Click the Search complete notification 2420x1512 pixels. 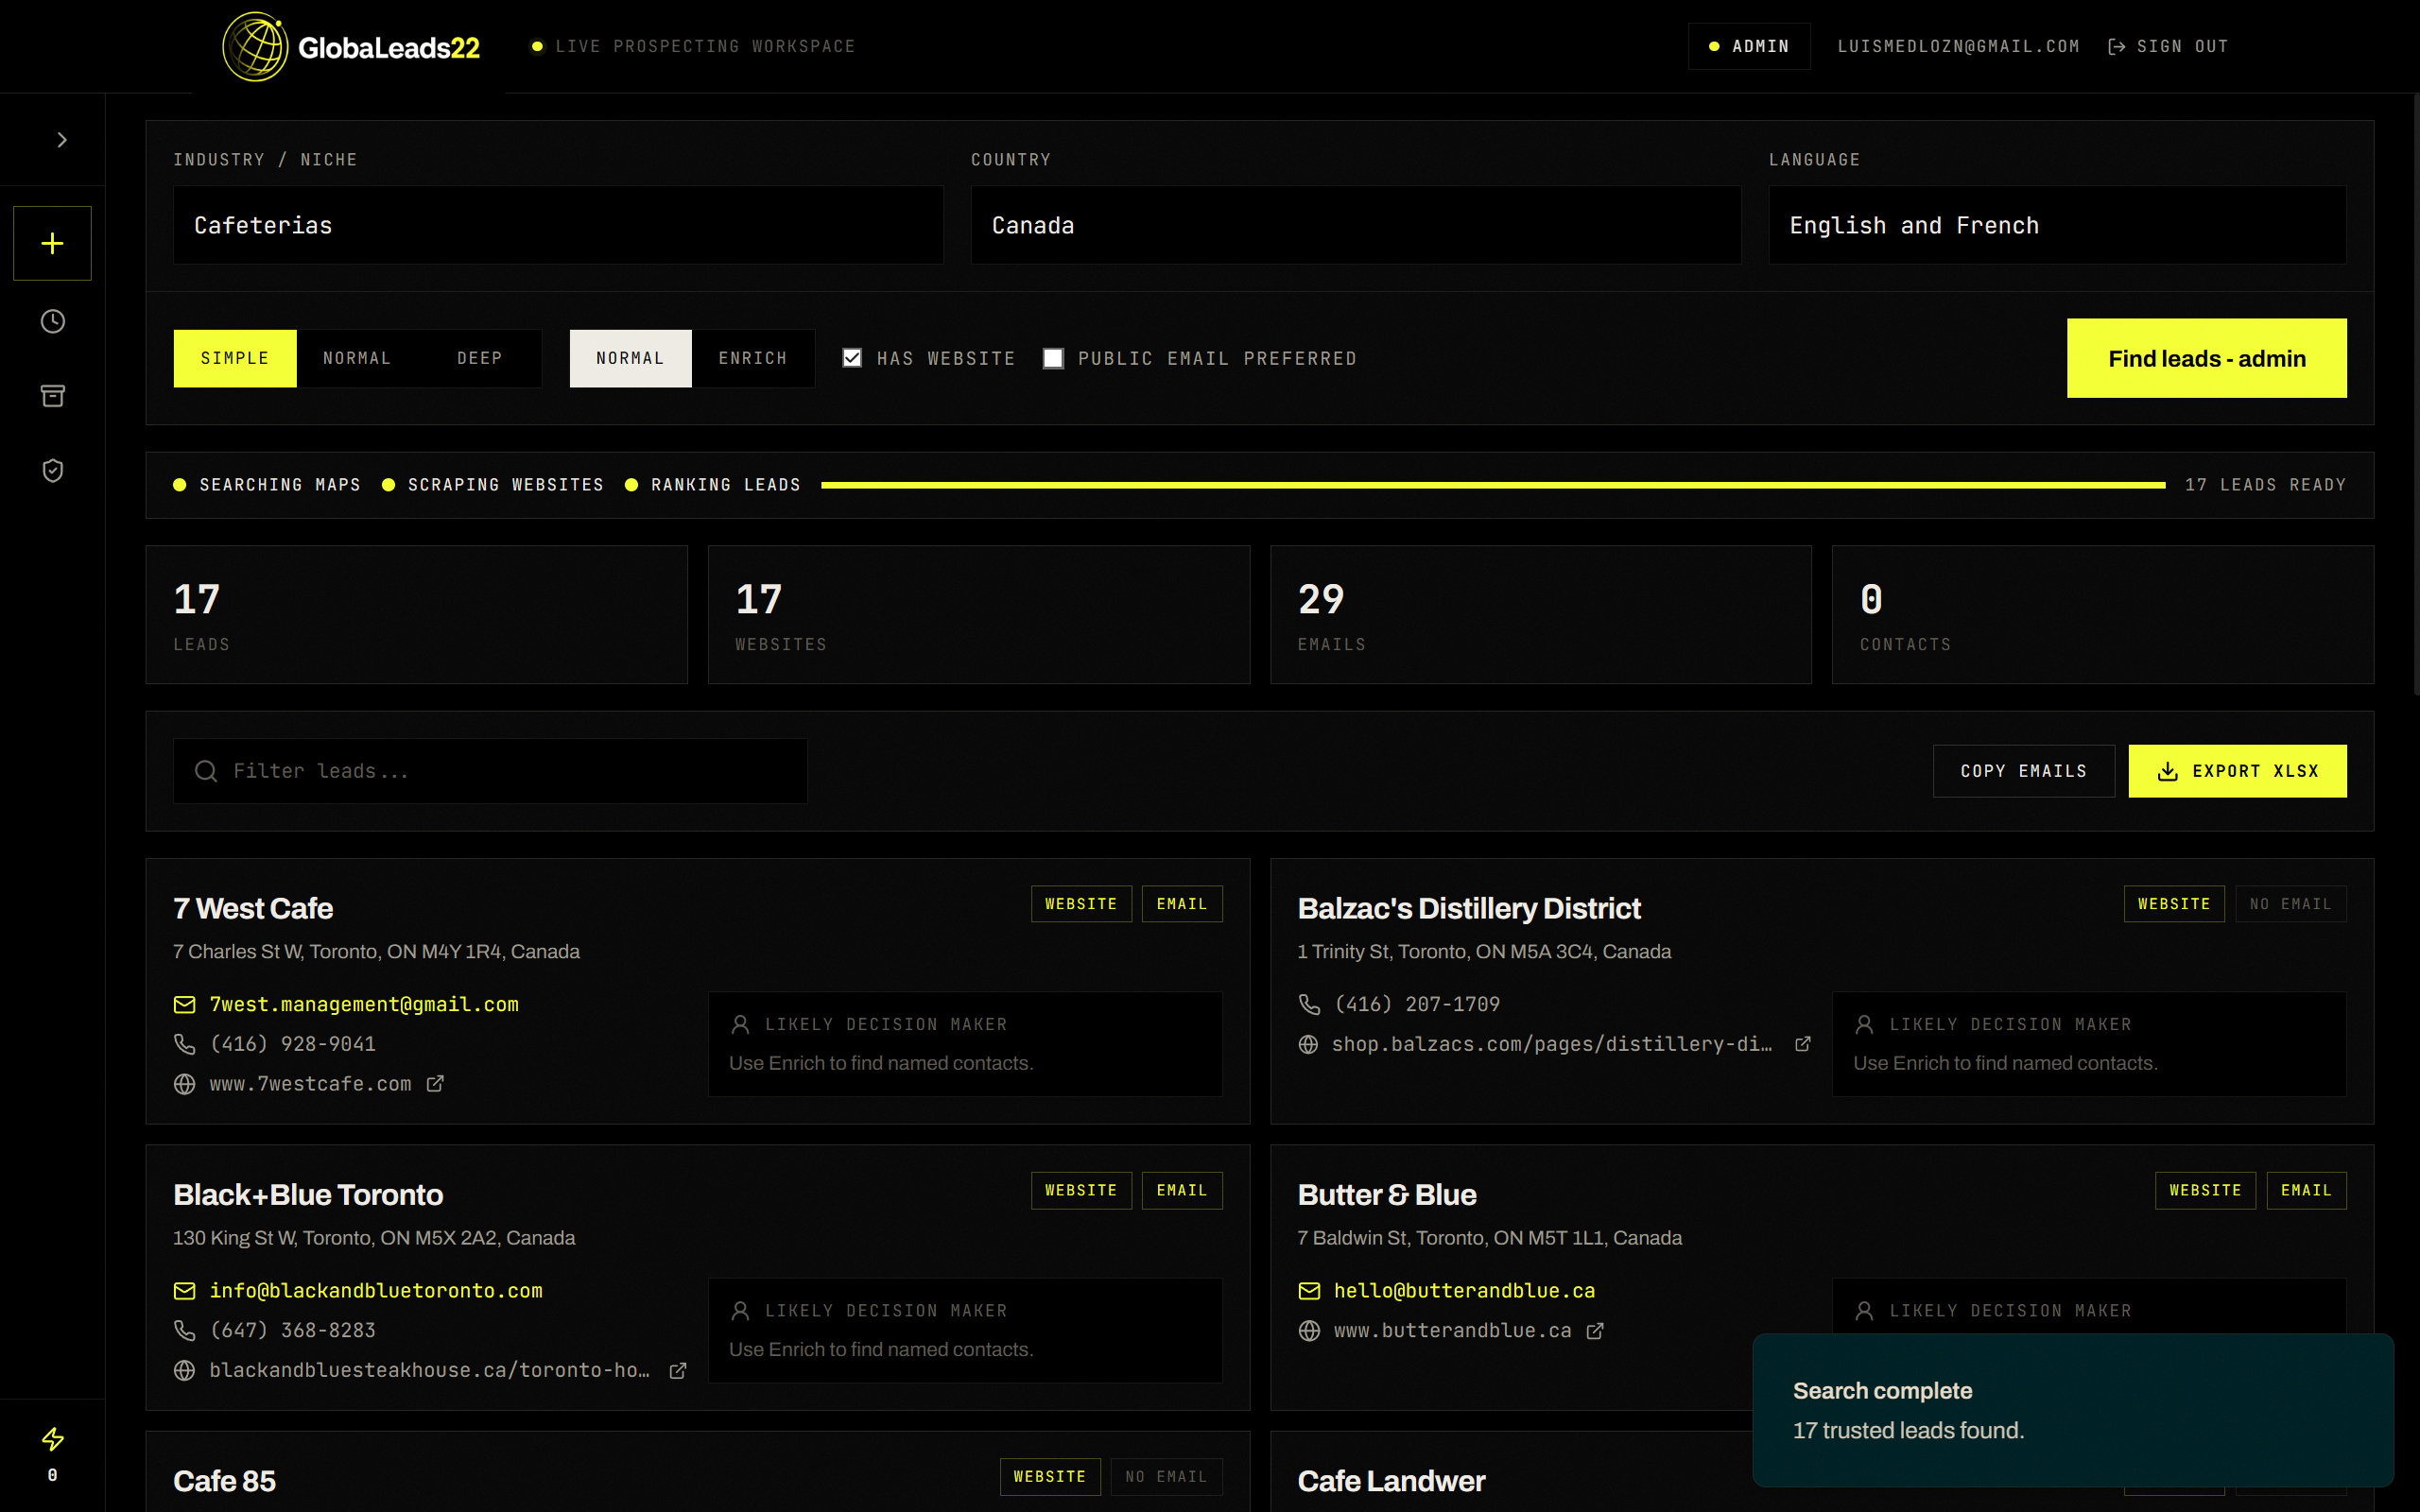coord(2073,1410)
